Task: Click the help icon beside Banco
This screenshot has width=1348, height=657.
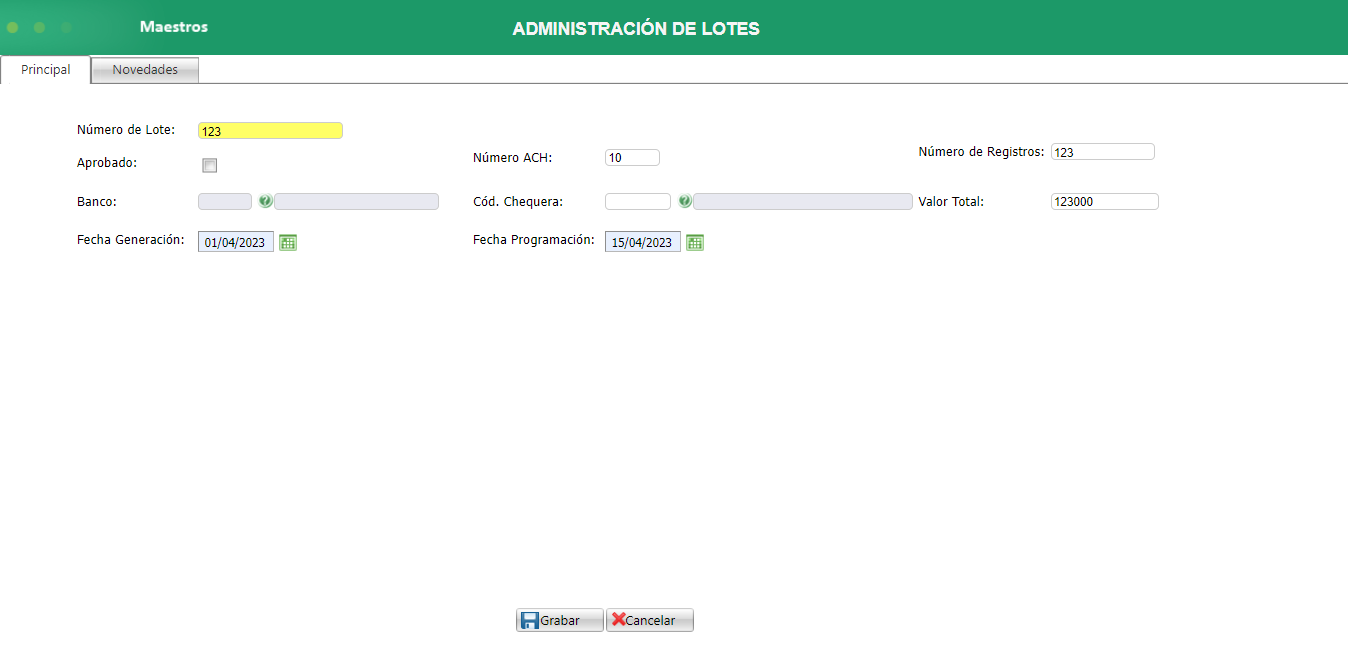Action: pos(265,200)
